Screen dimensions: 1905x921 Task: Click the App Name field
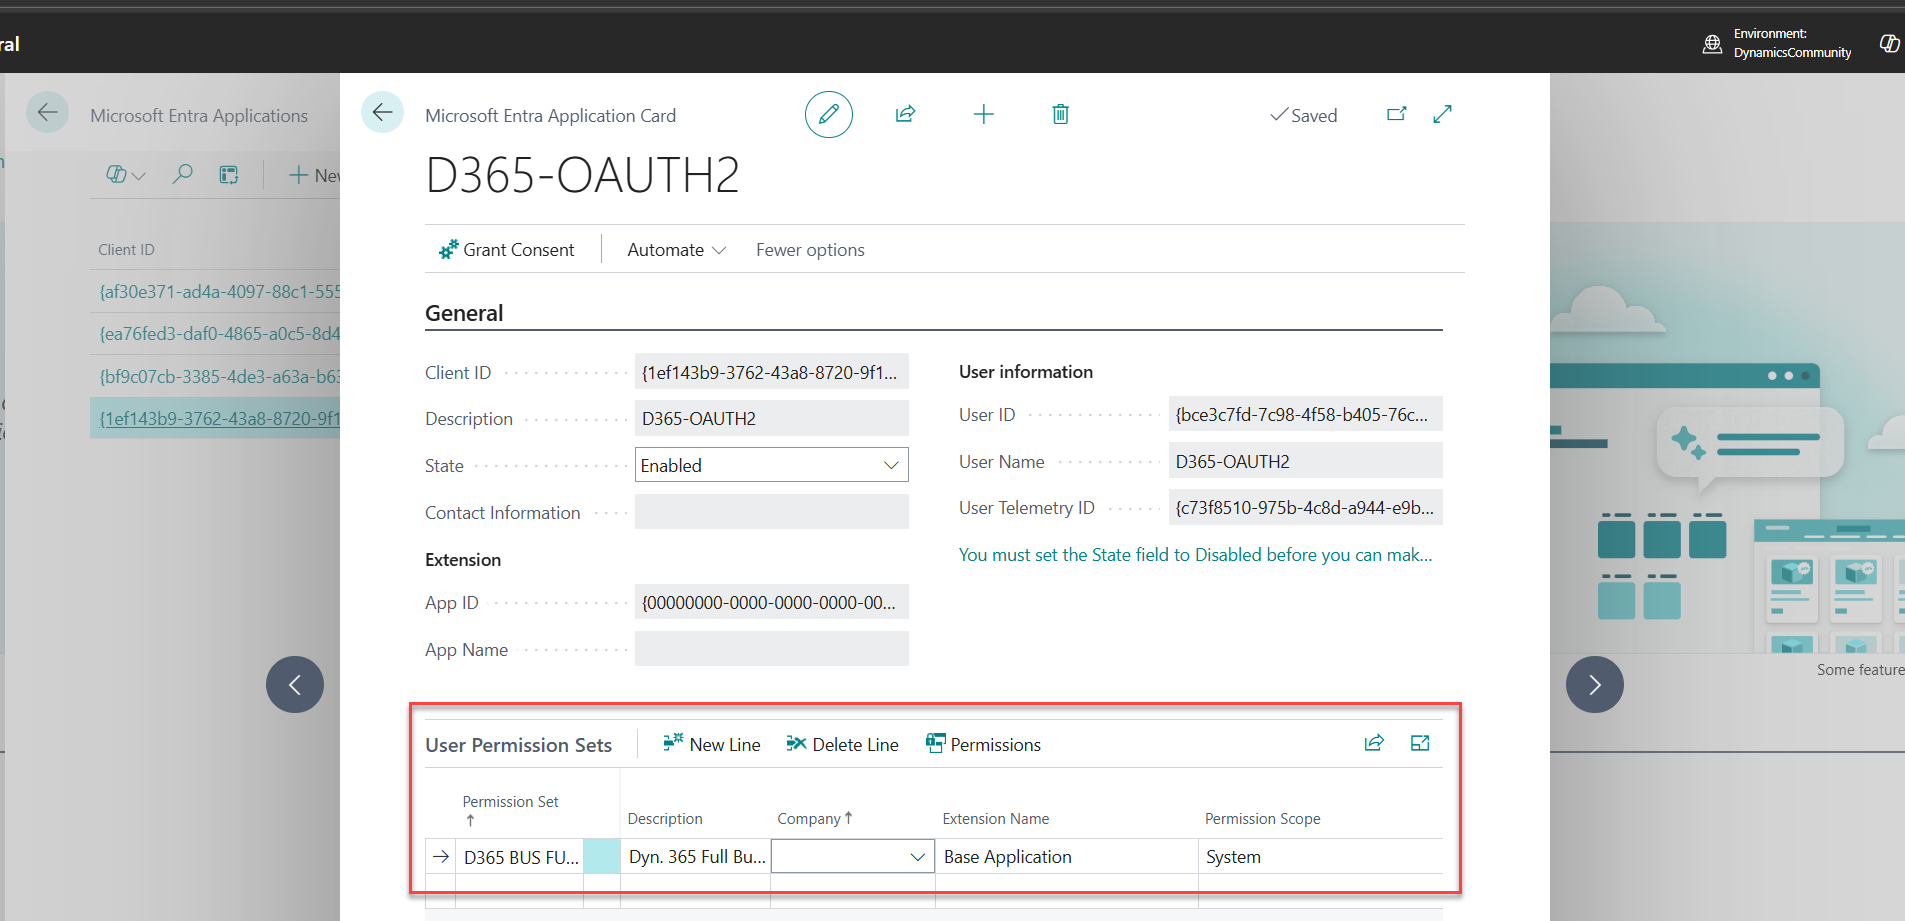pos(772,649)
